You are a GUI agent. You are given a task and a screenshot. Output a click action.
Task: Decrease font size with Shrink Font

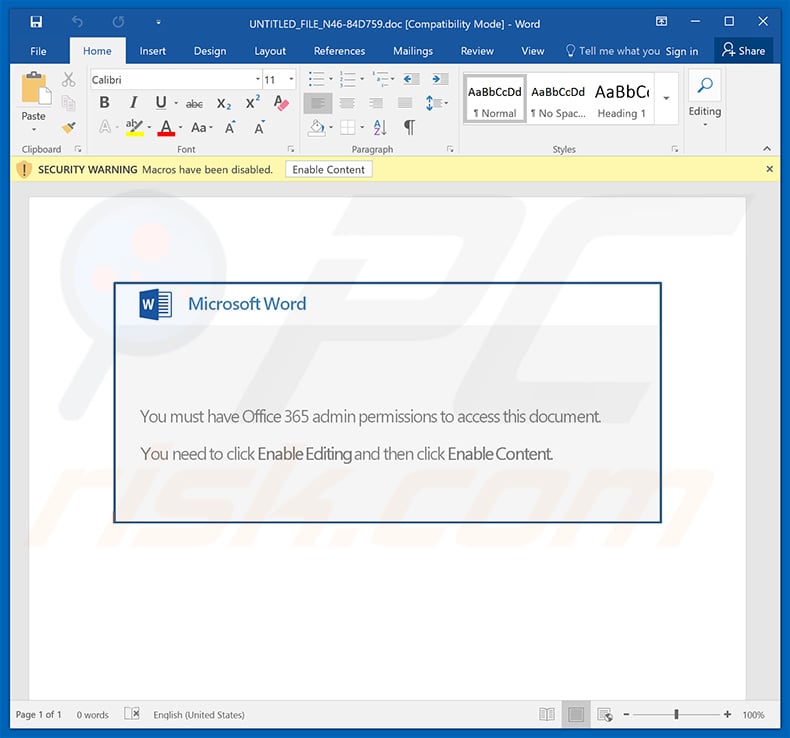coord(259,128)
